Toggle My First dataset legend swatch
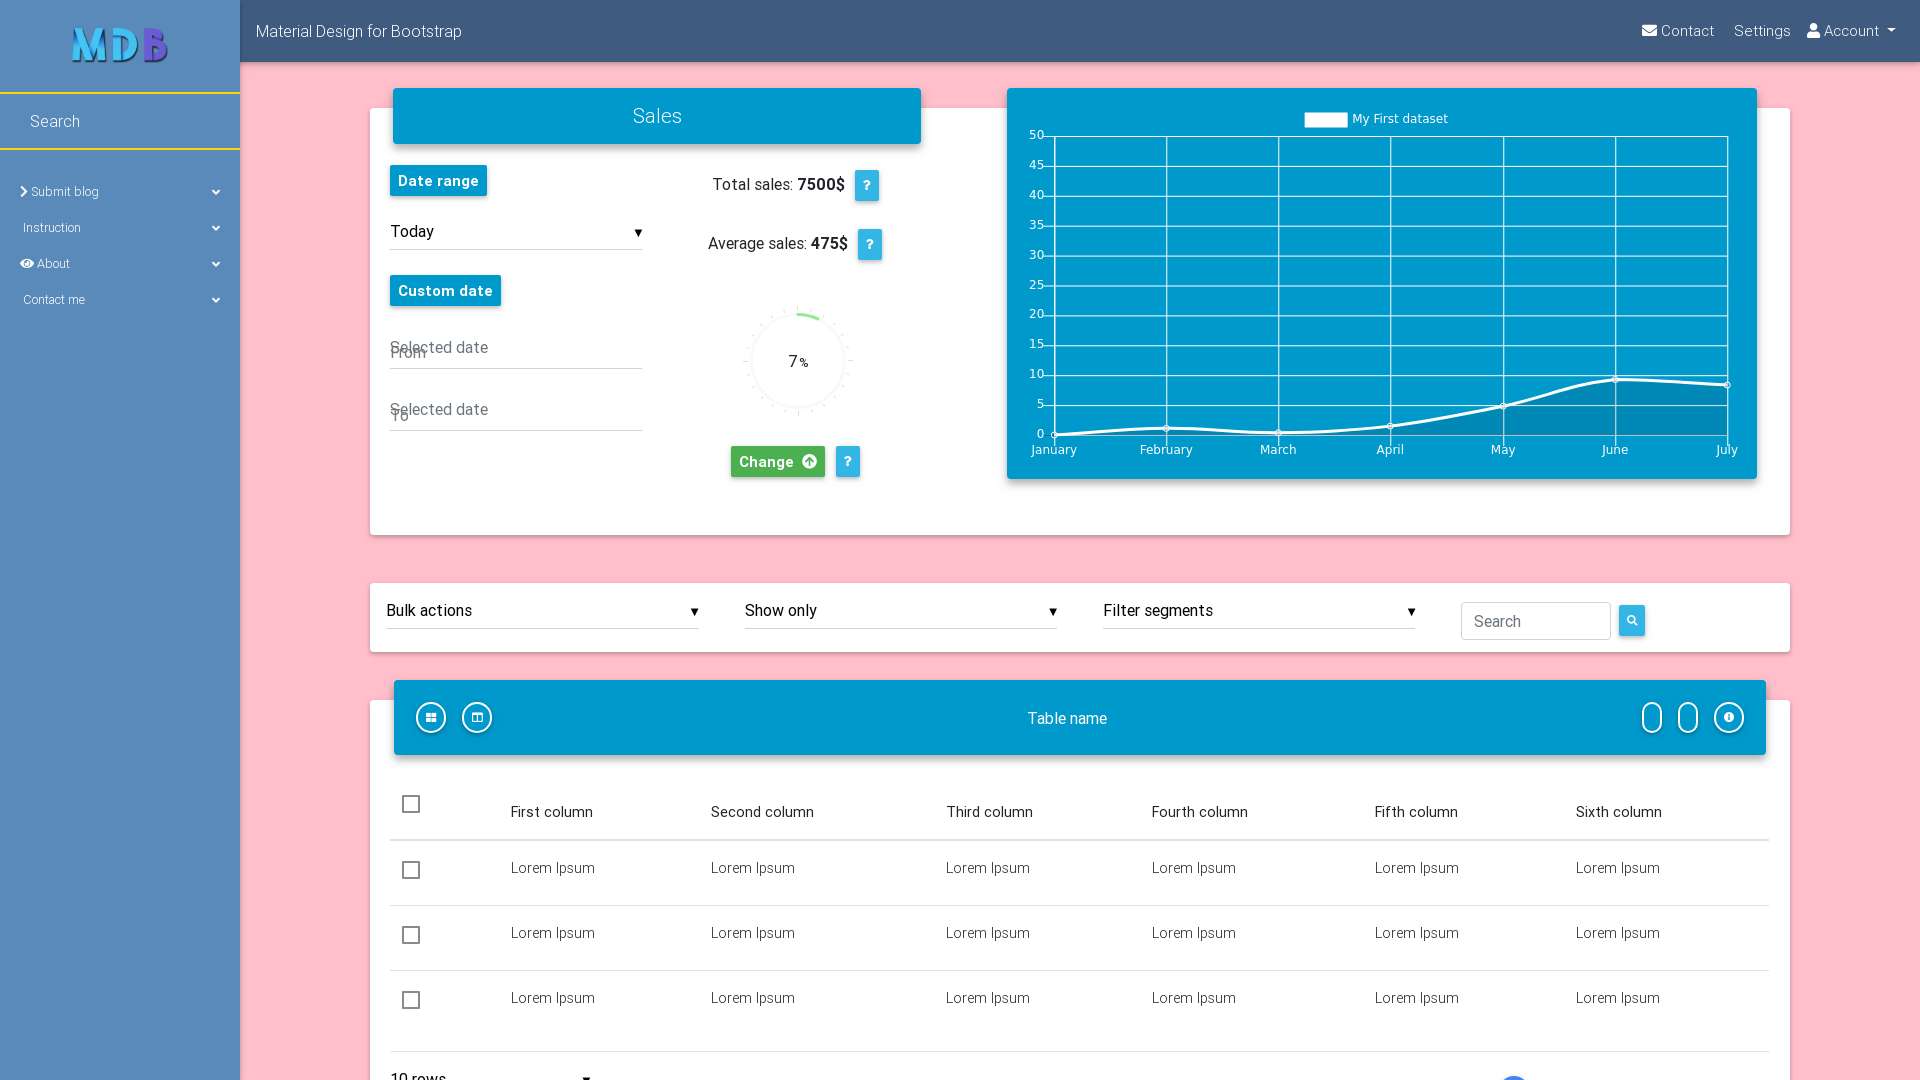Image resolution: width=1920 pixels, height=1080 pixels. pyautogui.click(x=1326, y=120)
